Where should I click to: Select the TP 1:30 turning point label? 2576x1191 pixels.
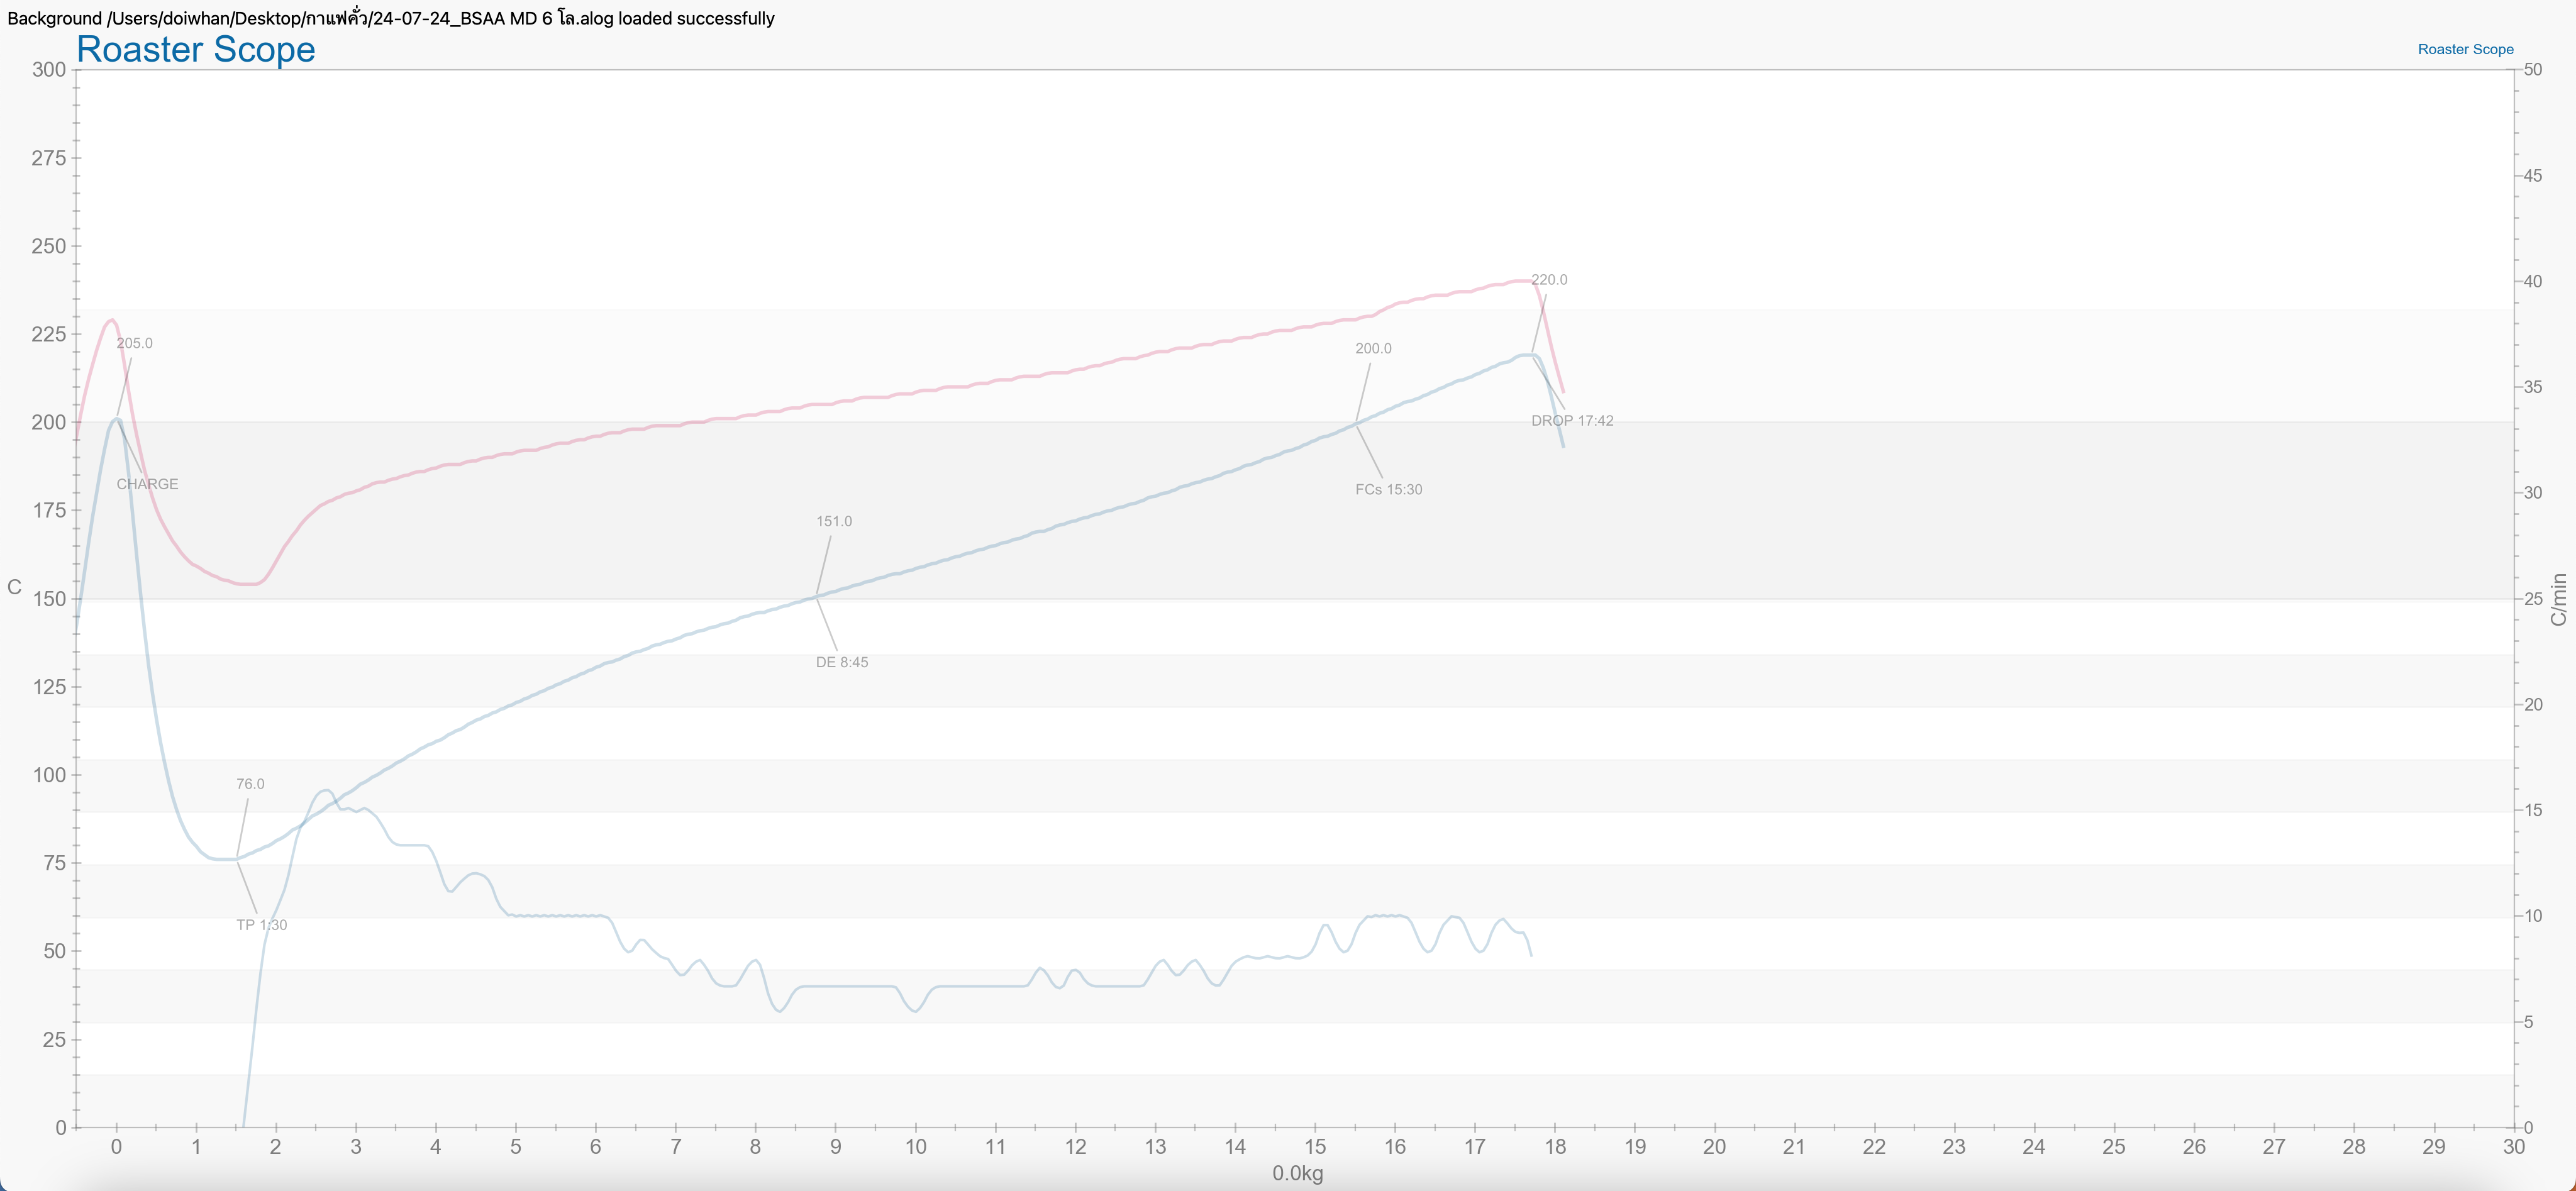pyautogui.click(x=261, y=925)
